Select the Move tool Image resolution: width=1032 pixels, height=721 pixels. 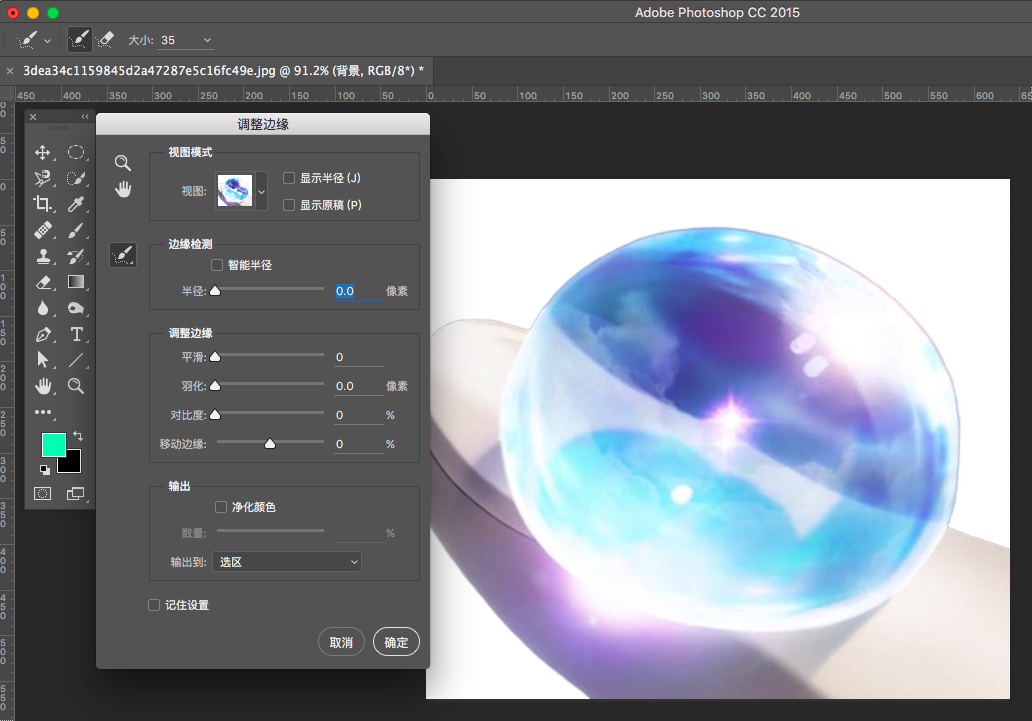43,153
